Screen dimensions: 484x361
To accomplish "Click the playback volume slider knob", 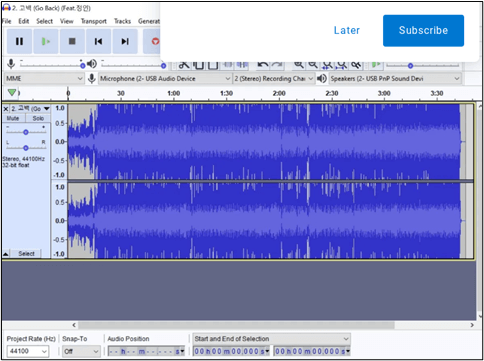I will point(163,66).
